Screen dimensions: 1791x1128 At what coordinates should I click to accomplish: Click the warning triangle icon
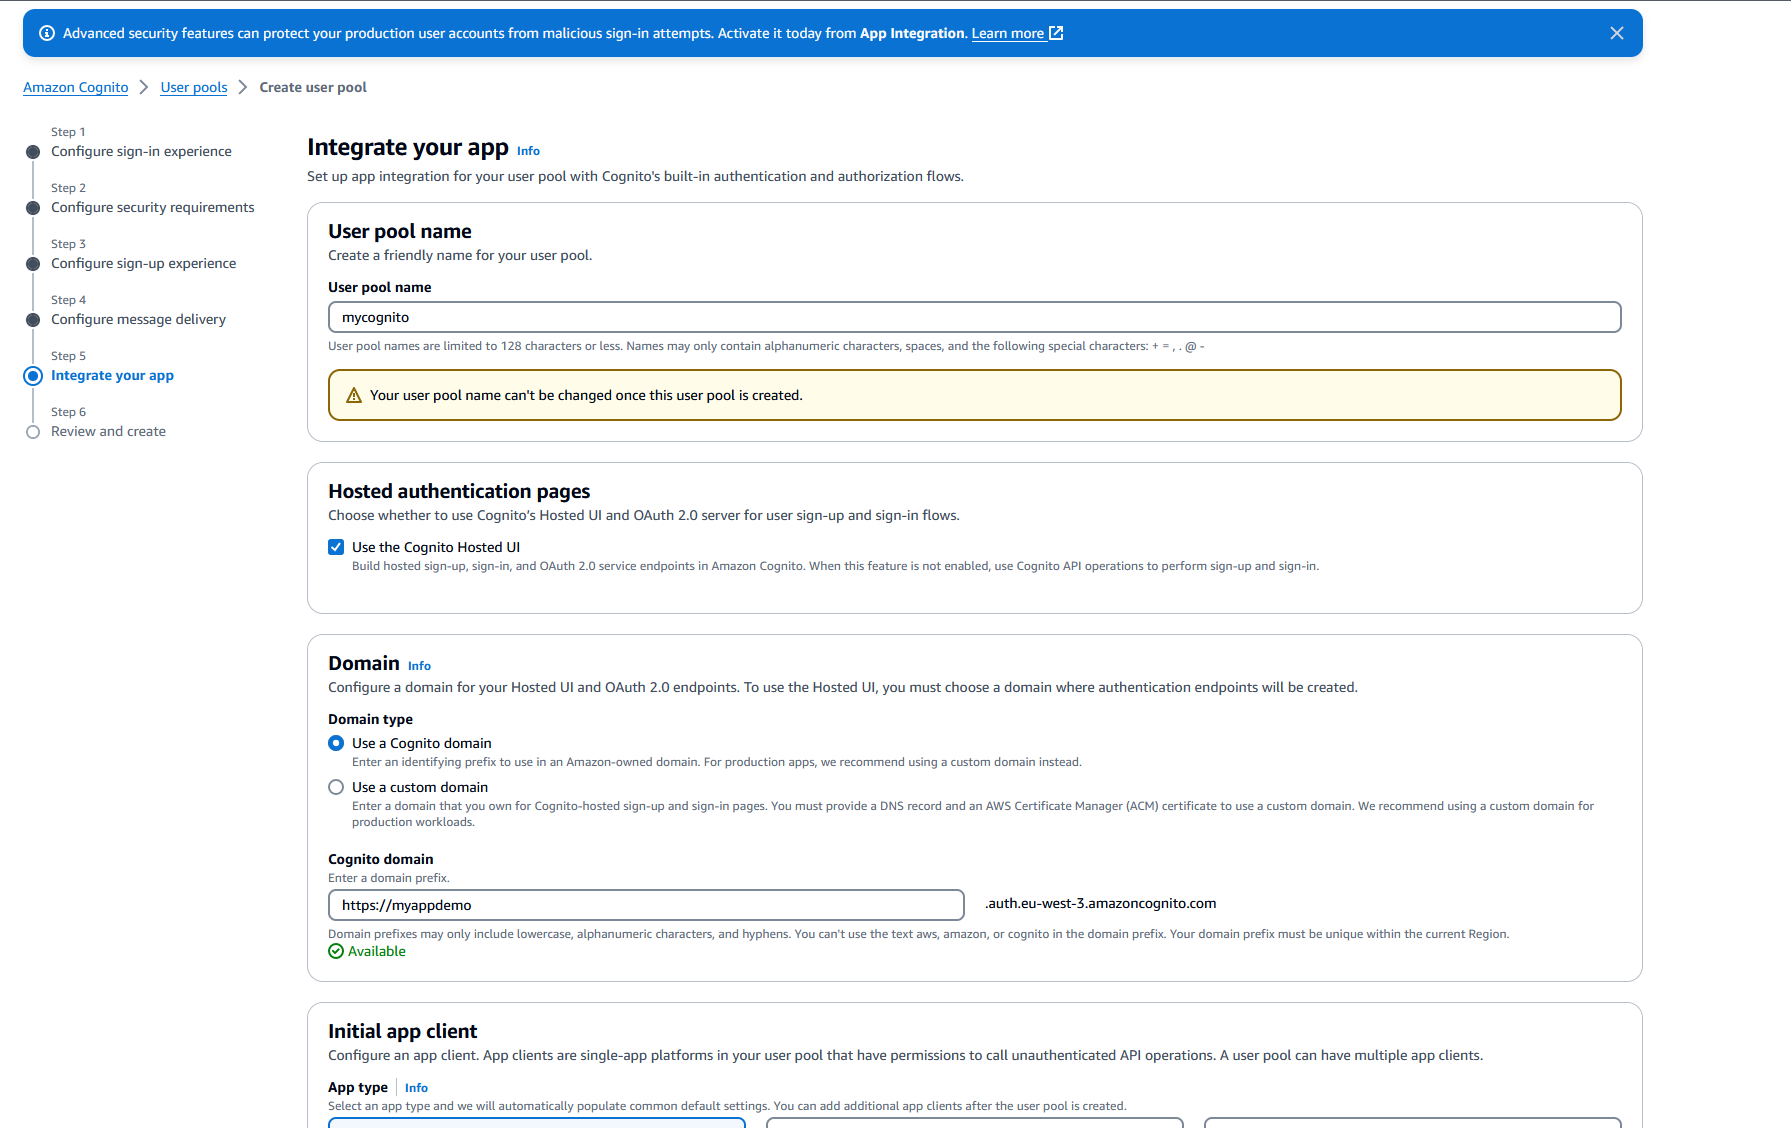[x=353, y=396]
